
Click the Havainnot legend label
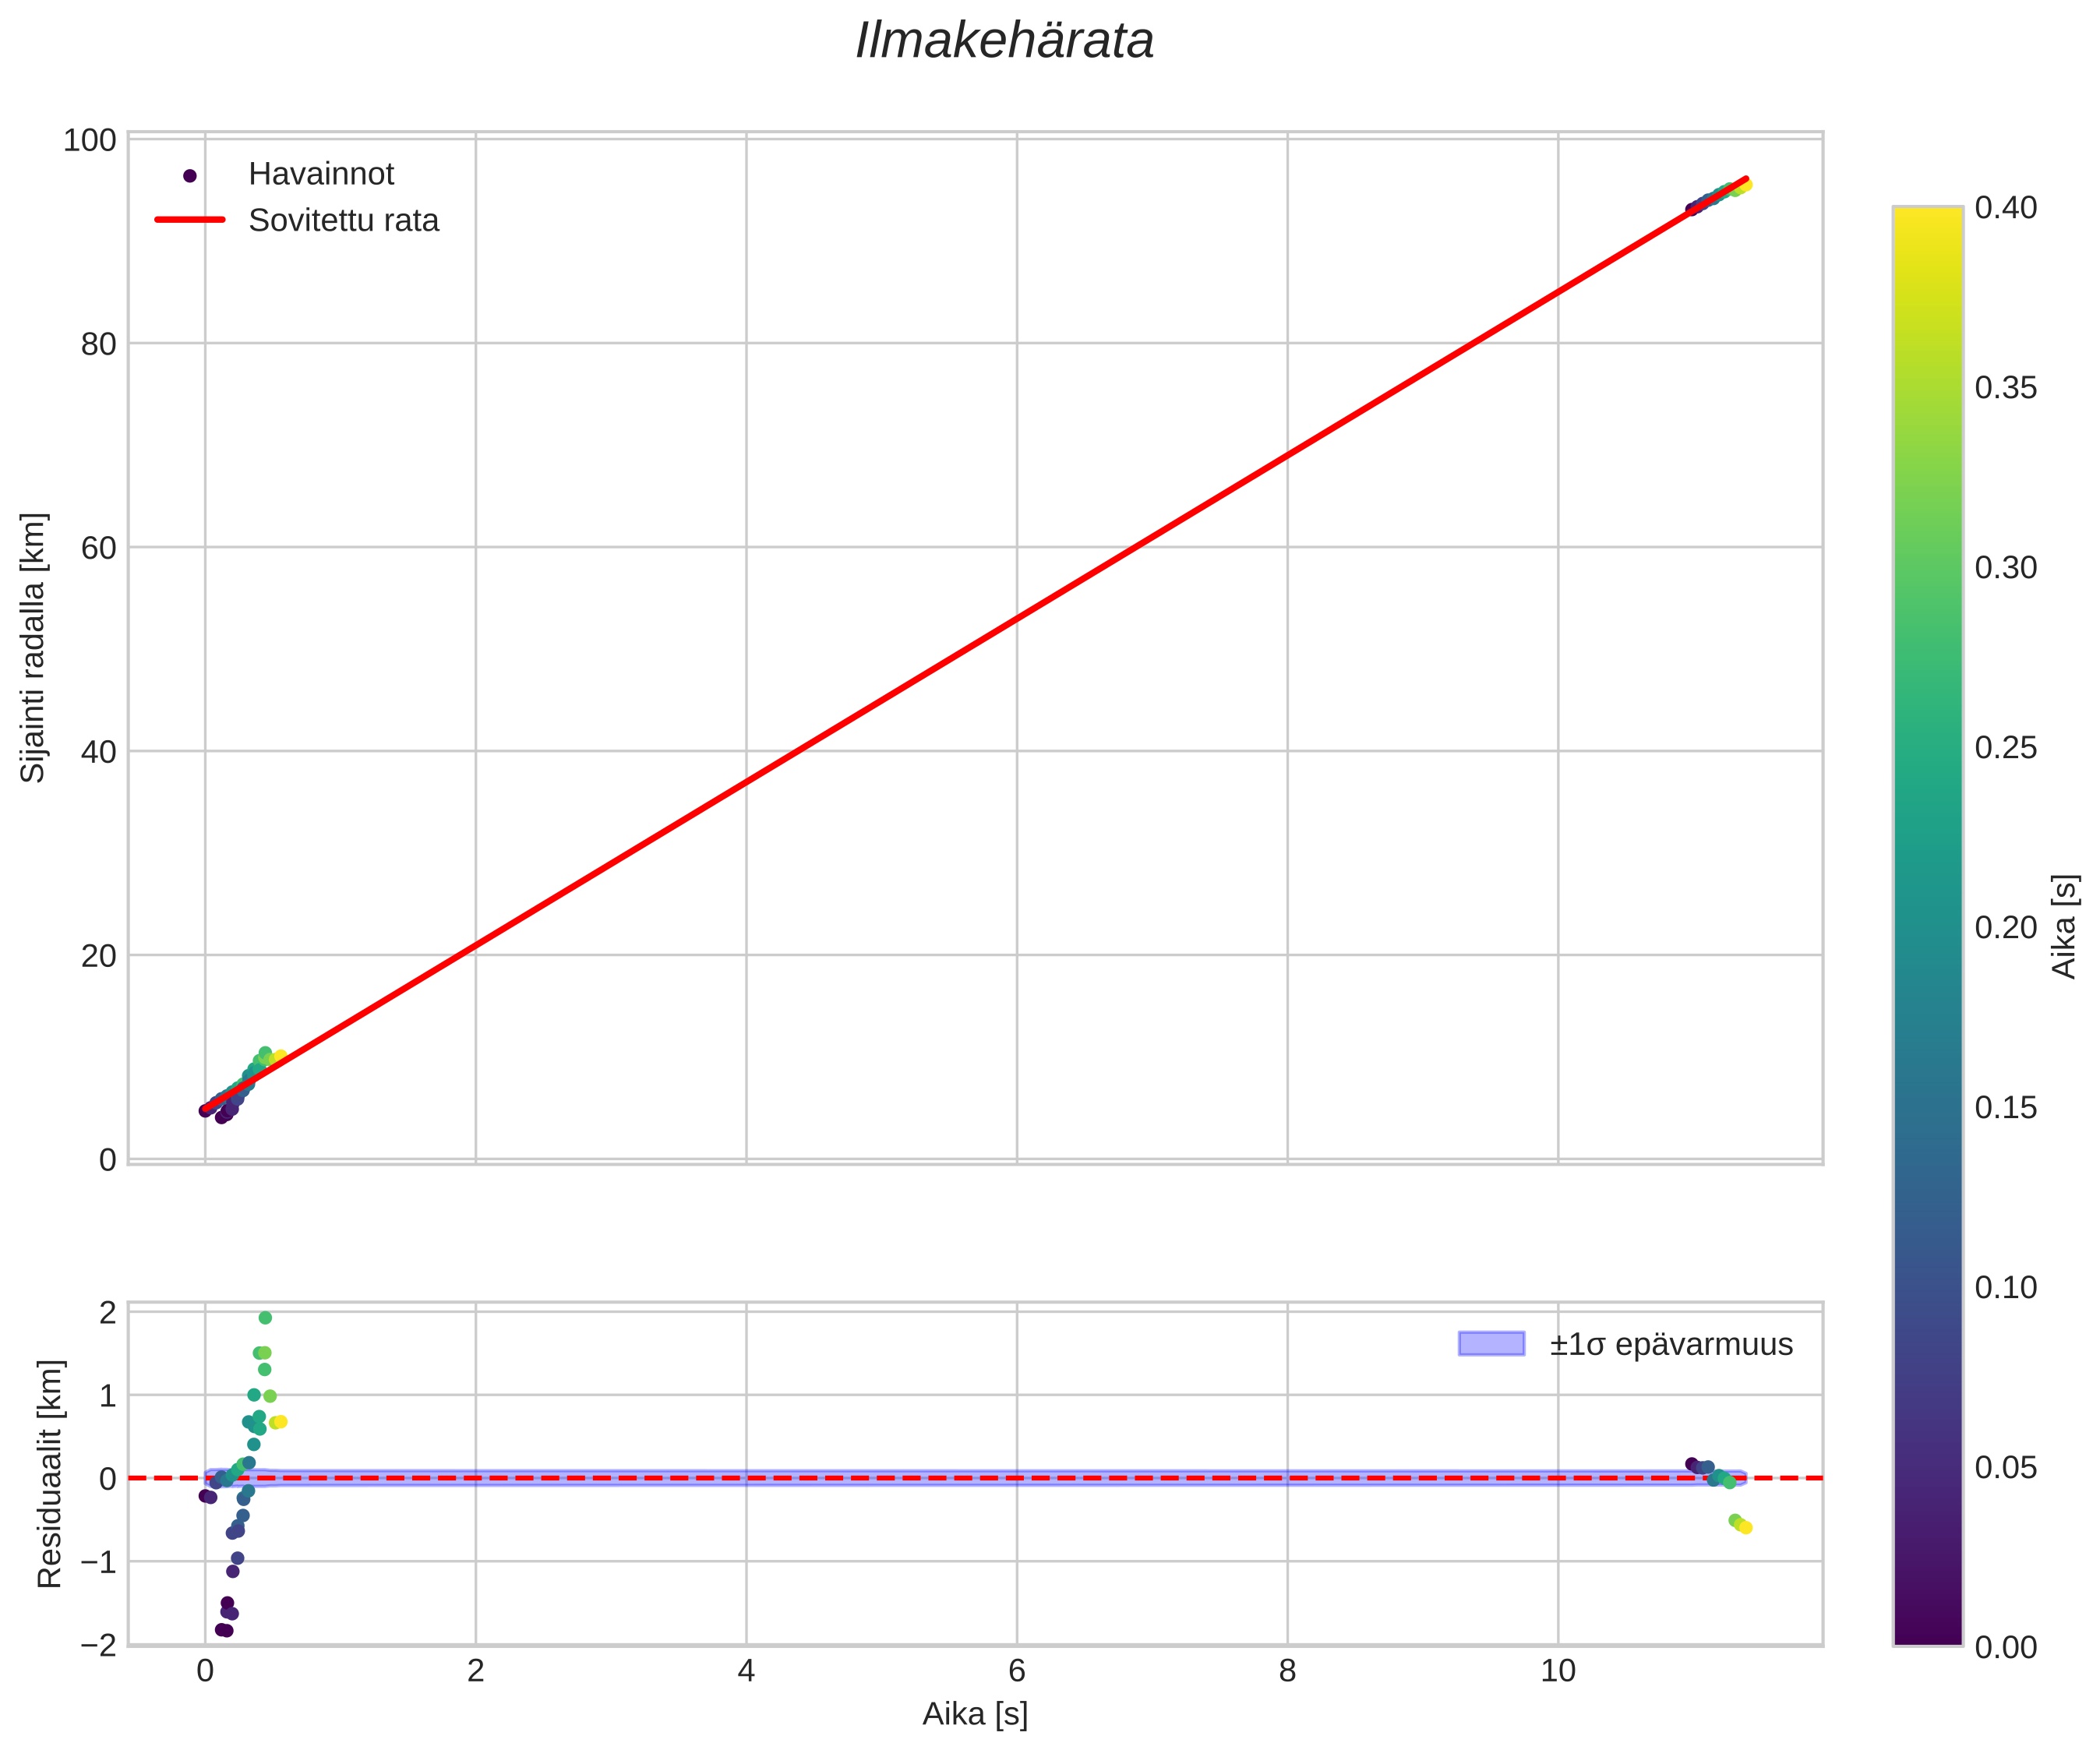(321, 175)
